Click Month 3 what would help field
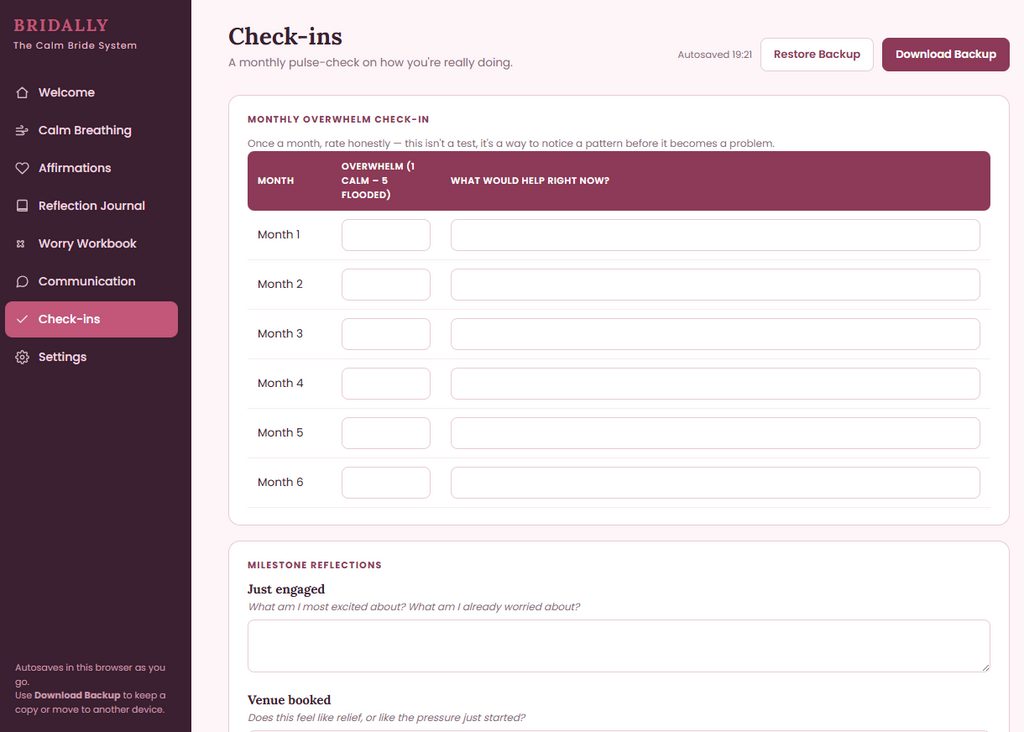 coord(715,334)
